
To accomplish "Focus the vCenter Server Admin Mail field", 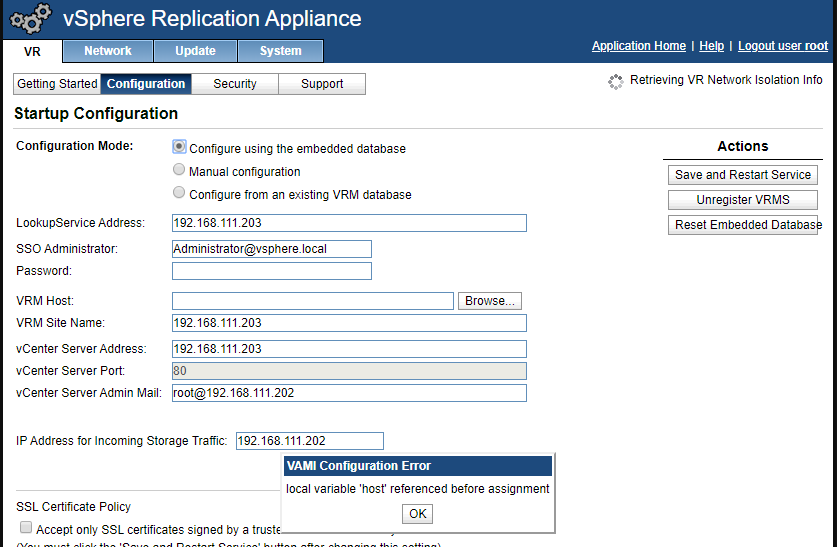I will point(349,393).
